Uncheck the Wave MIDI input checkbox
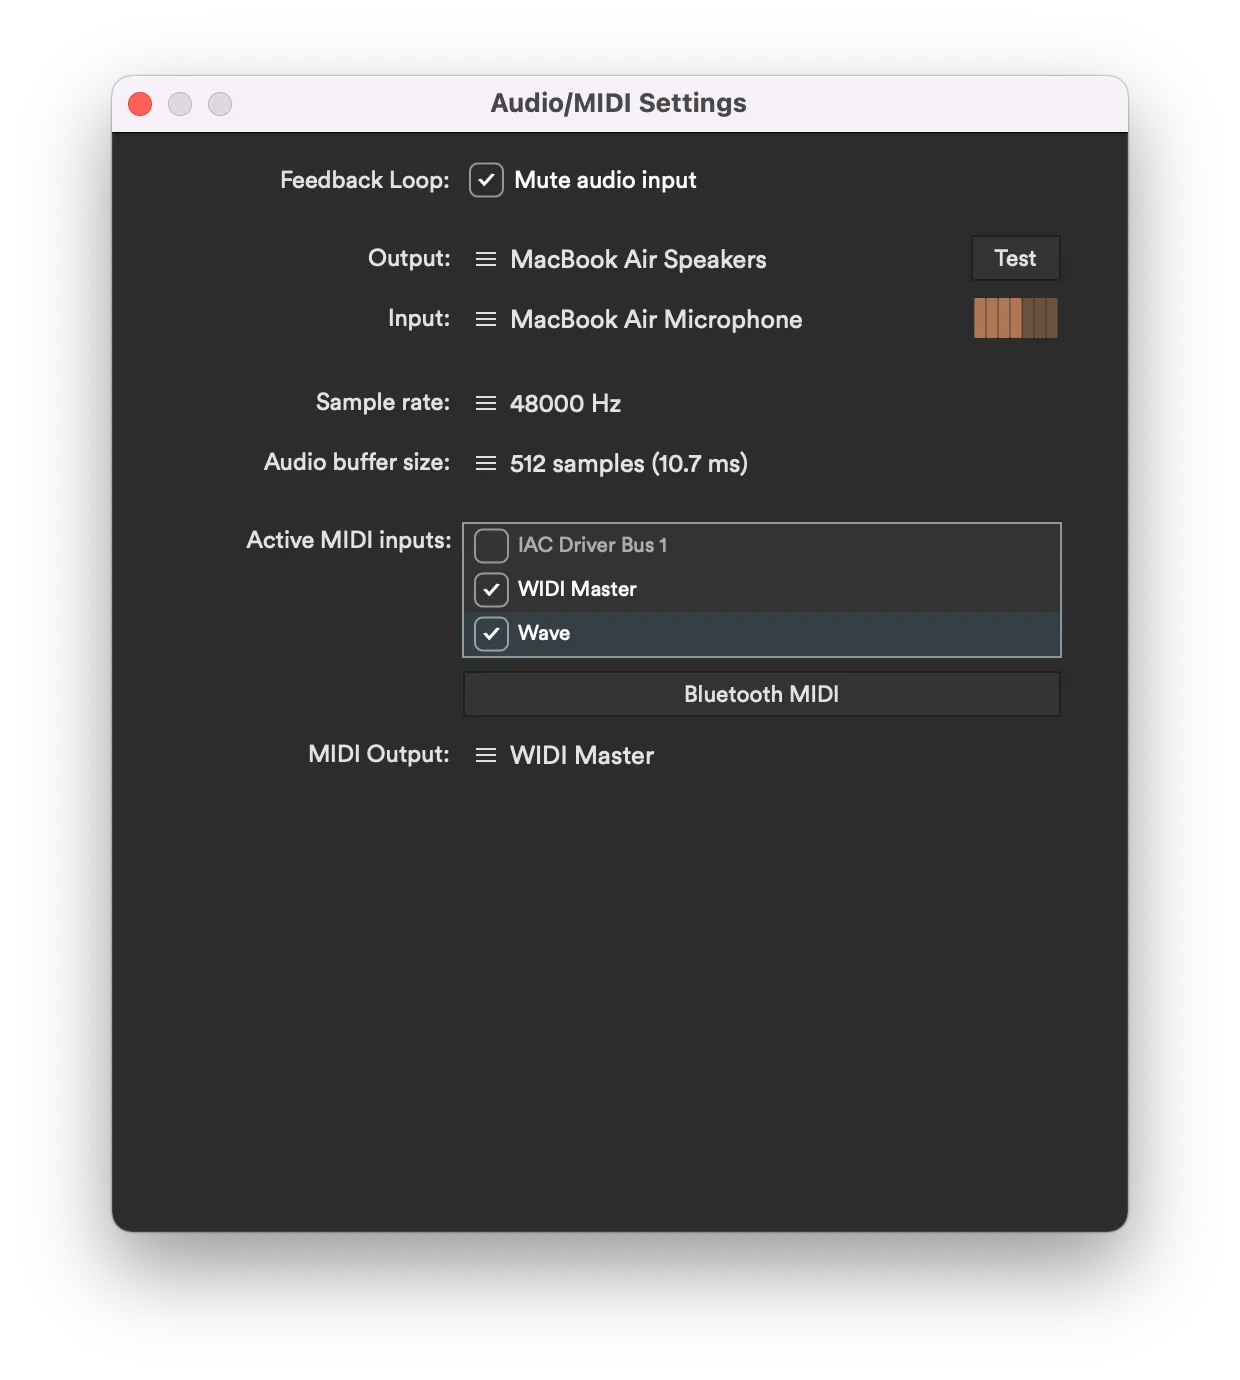The image size is (1240, 1380). click(x=491, y=633)
